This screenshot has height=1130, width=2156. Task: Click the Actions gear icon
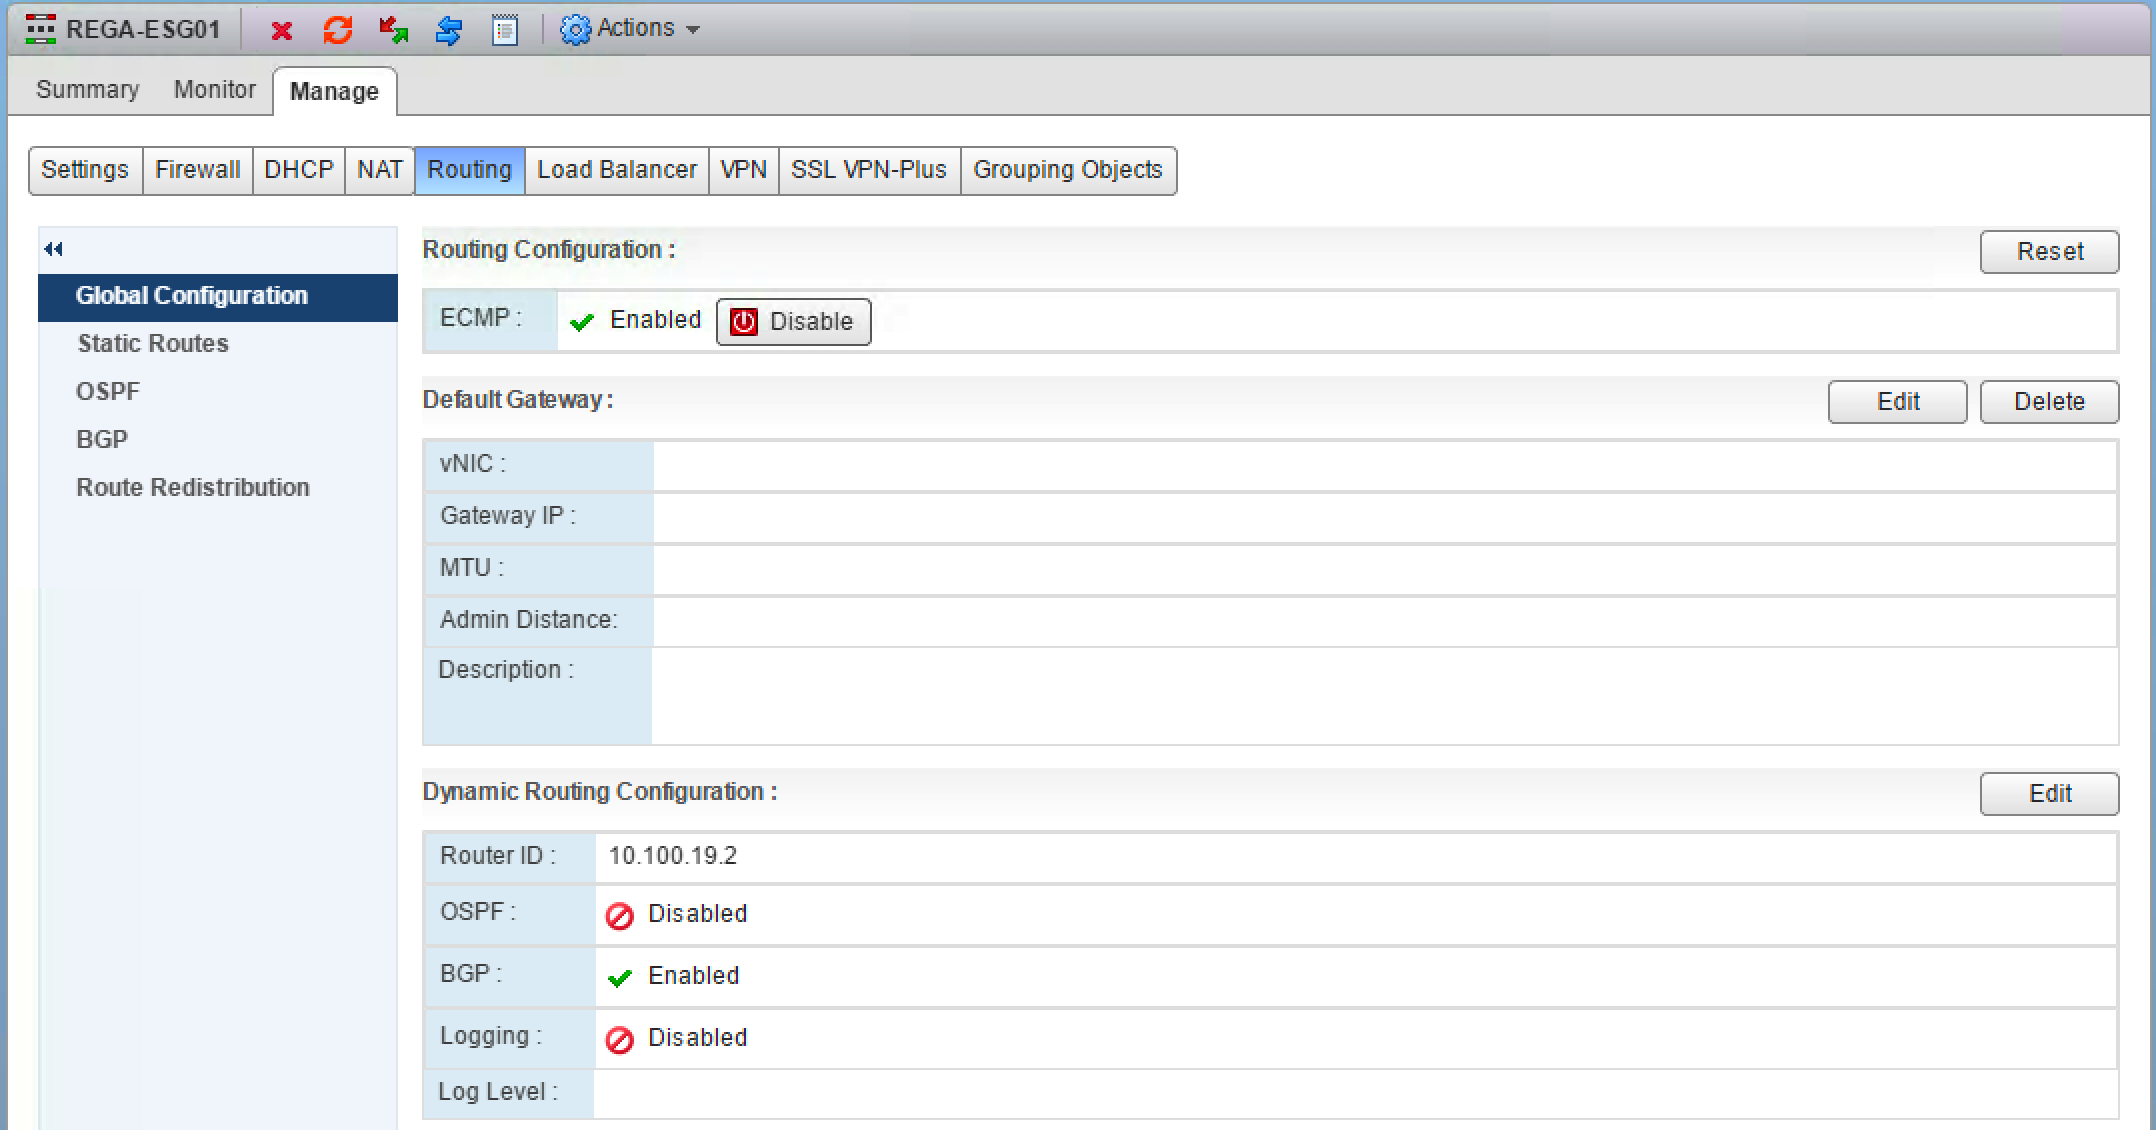(575, 30)
